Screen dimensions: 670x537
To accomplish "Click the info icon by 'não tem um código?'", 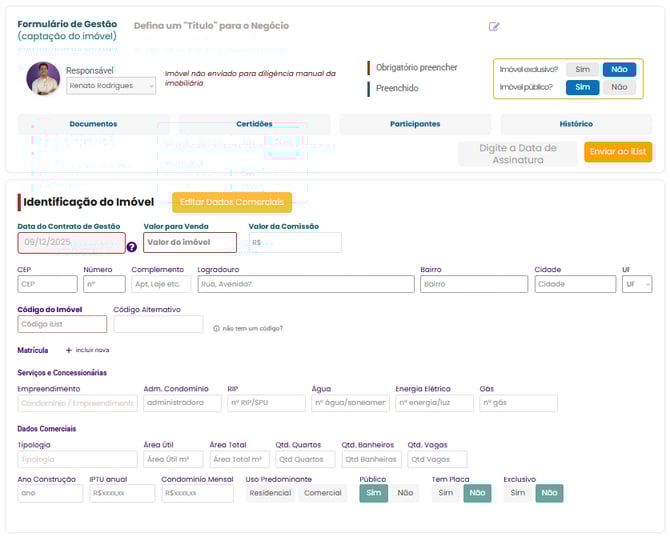I will coord(216,328).
